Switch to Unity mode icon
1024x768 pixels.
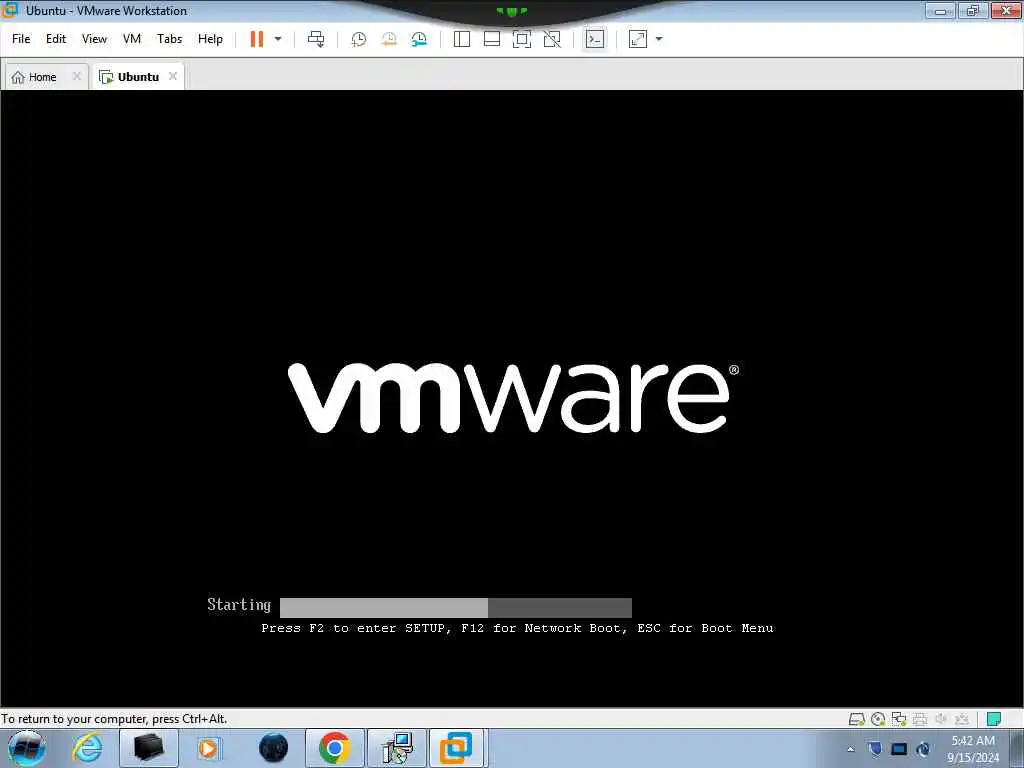pos(552,39)
